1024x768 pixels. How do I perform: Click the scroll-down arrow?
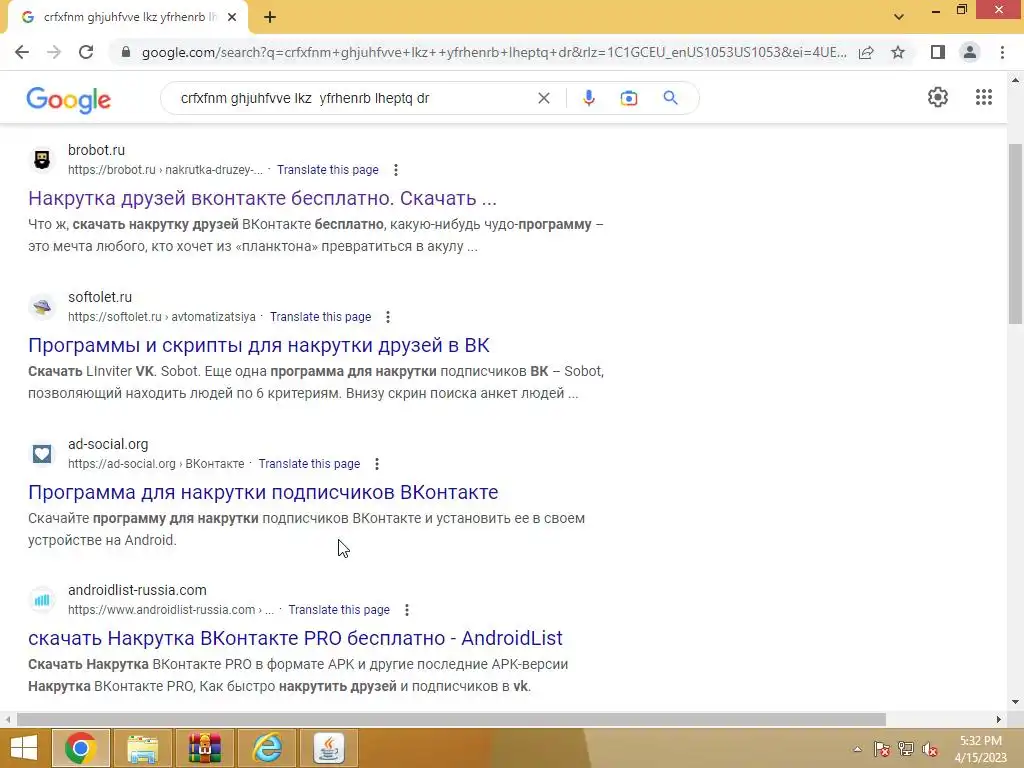(1015, 702)
